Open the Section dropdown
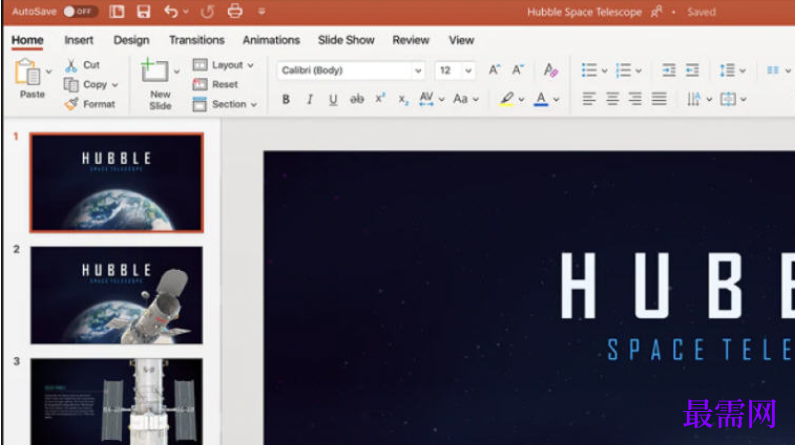Screen dimensions: 795x445 225,104
